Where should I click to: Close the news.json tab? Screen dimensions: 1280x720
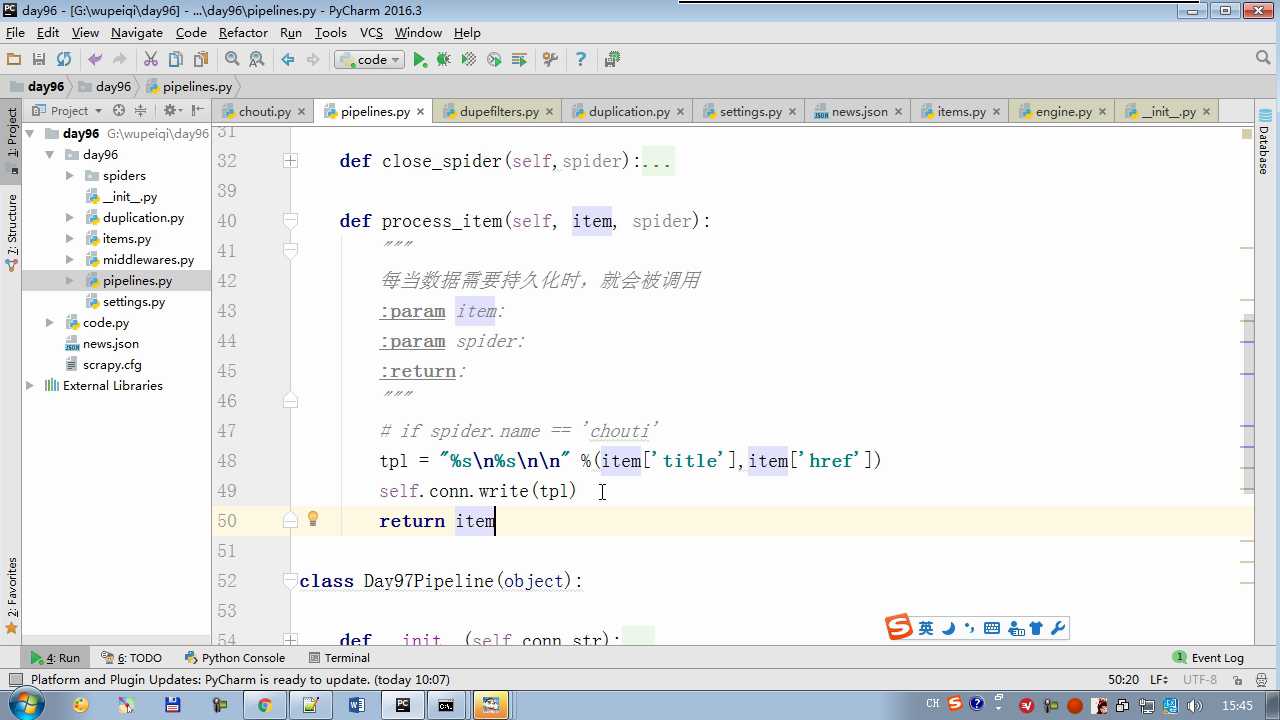[x=898, y=112]
